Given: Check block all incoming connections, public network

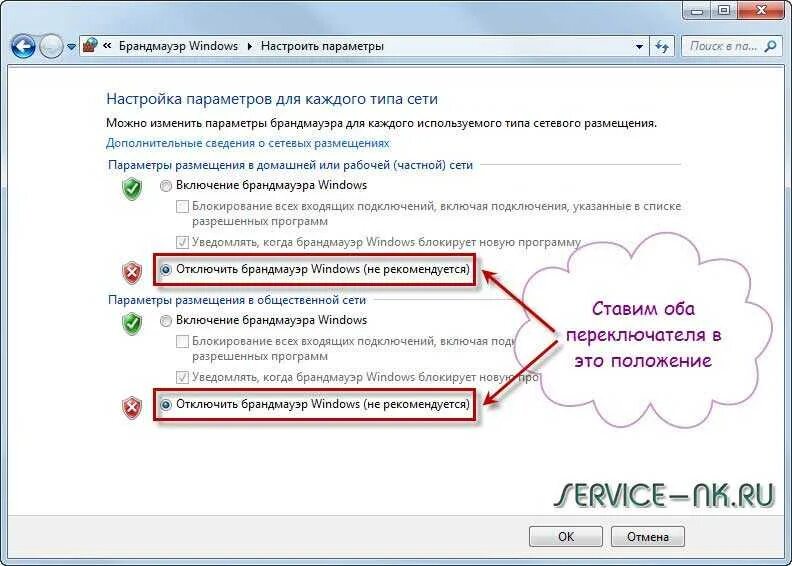Looking at the screenshot, I should [x=182, y=341].
